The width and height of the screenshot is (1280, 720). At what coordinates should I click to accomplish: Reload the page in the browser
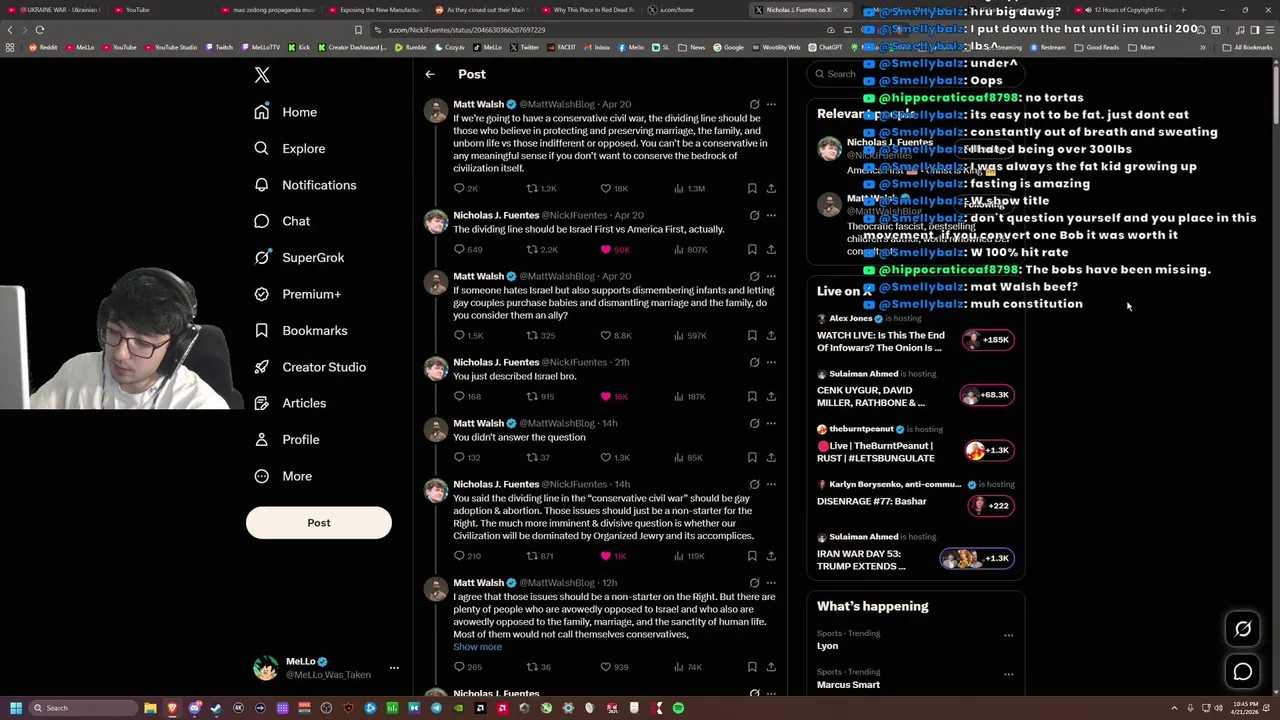point(40,30)
